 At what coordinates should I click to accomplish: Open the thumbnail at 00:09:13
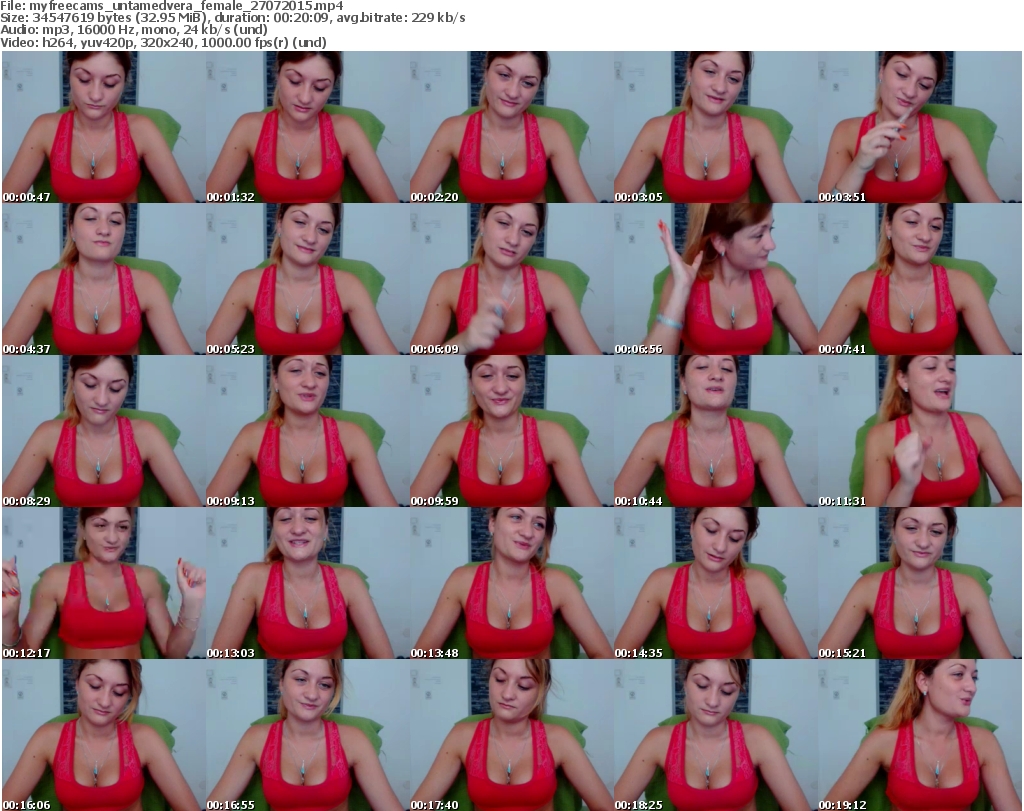(x=308, y=432)
